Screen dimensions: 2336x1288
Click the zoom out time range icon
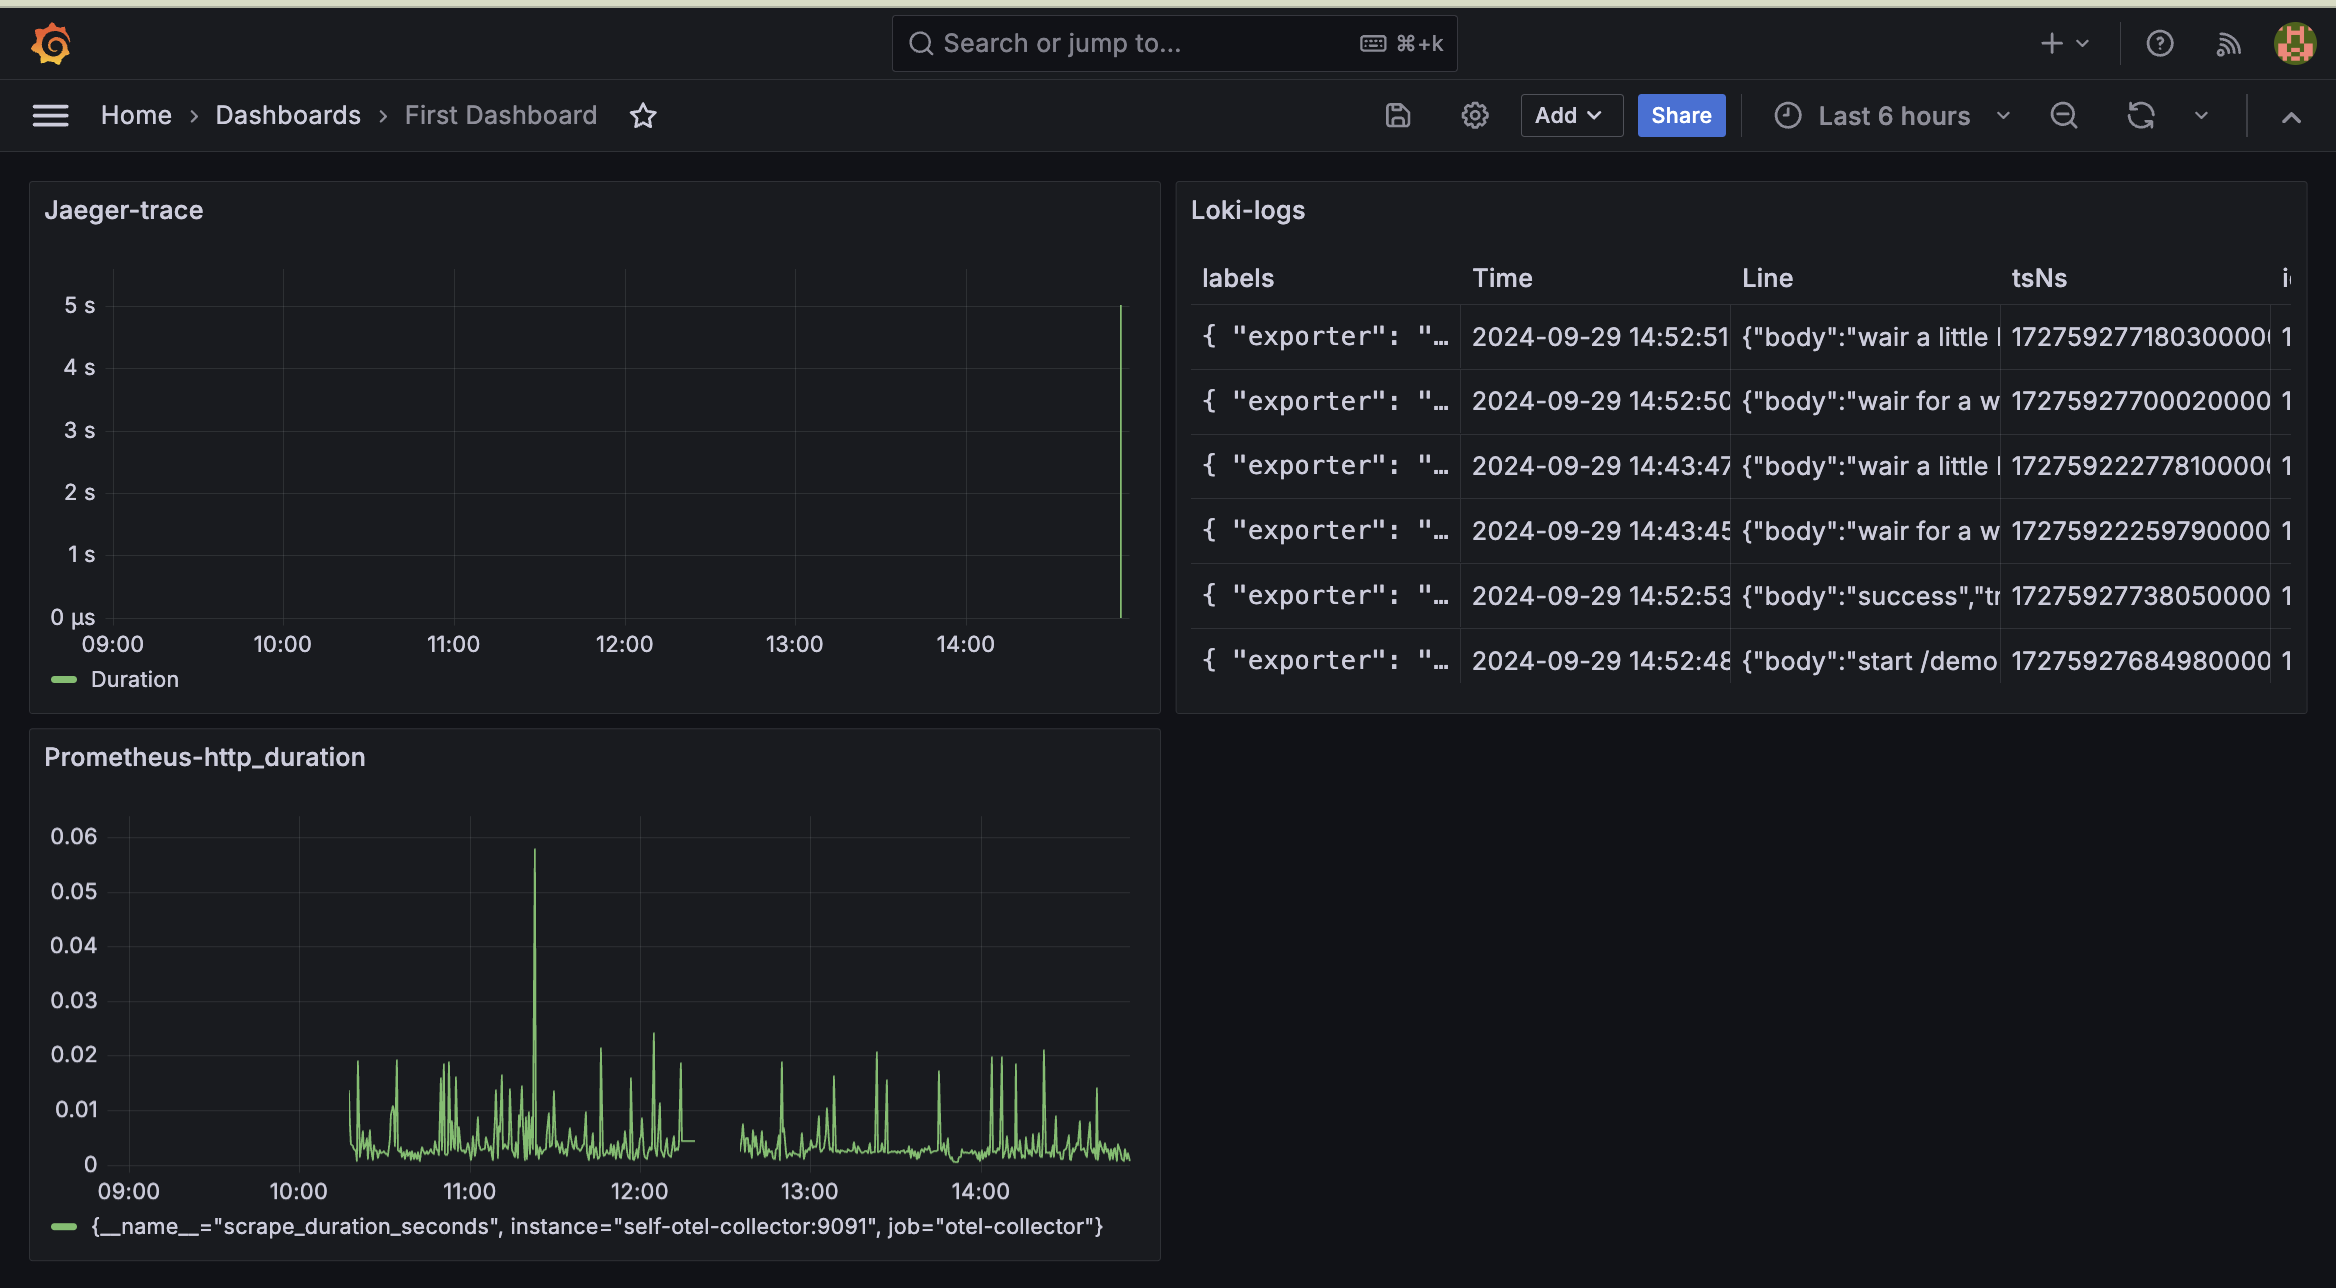2064,116
